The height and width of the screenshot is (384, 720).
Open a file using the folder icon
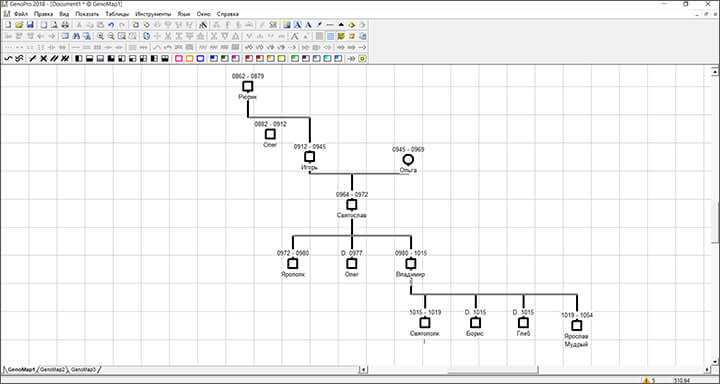(x=19, y=25)
